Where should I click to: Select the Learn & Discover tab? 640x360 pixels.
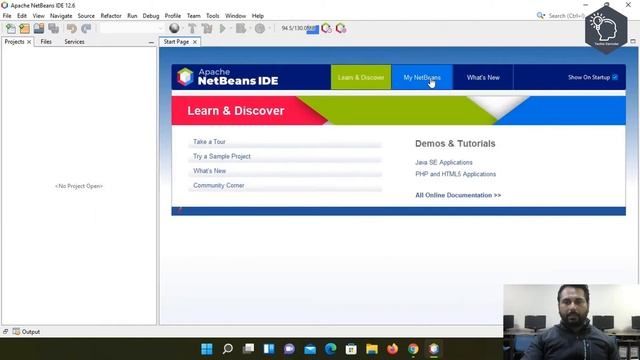coord(361,77)
